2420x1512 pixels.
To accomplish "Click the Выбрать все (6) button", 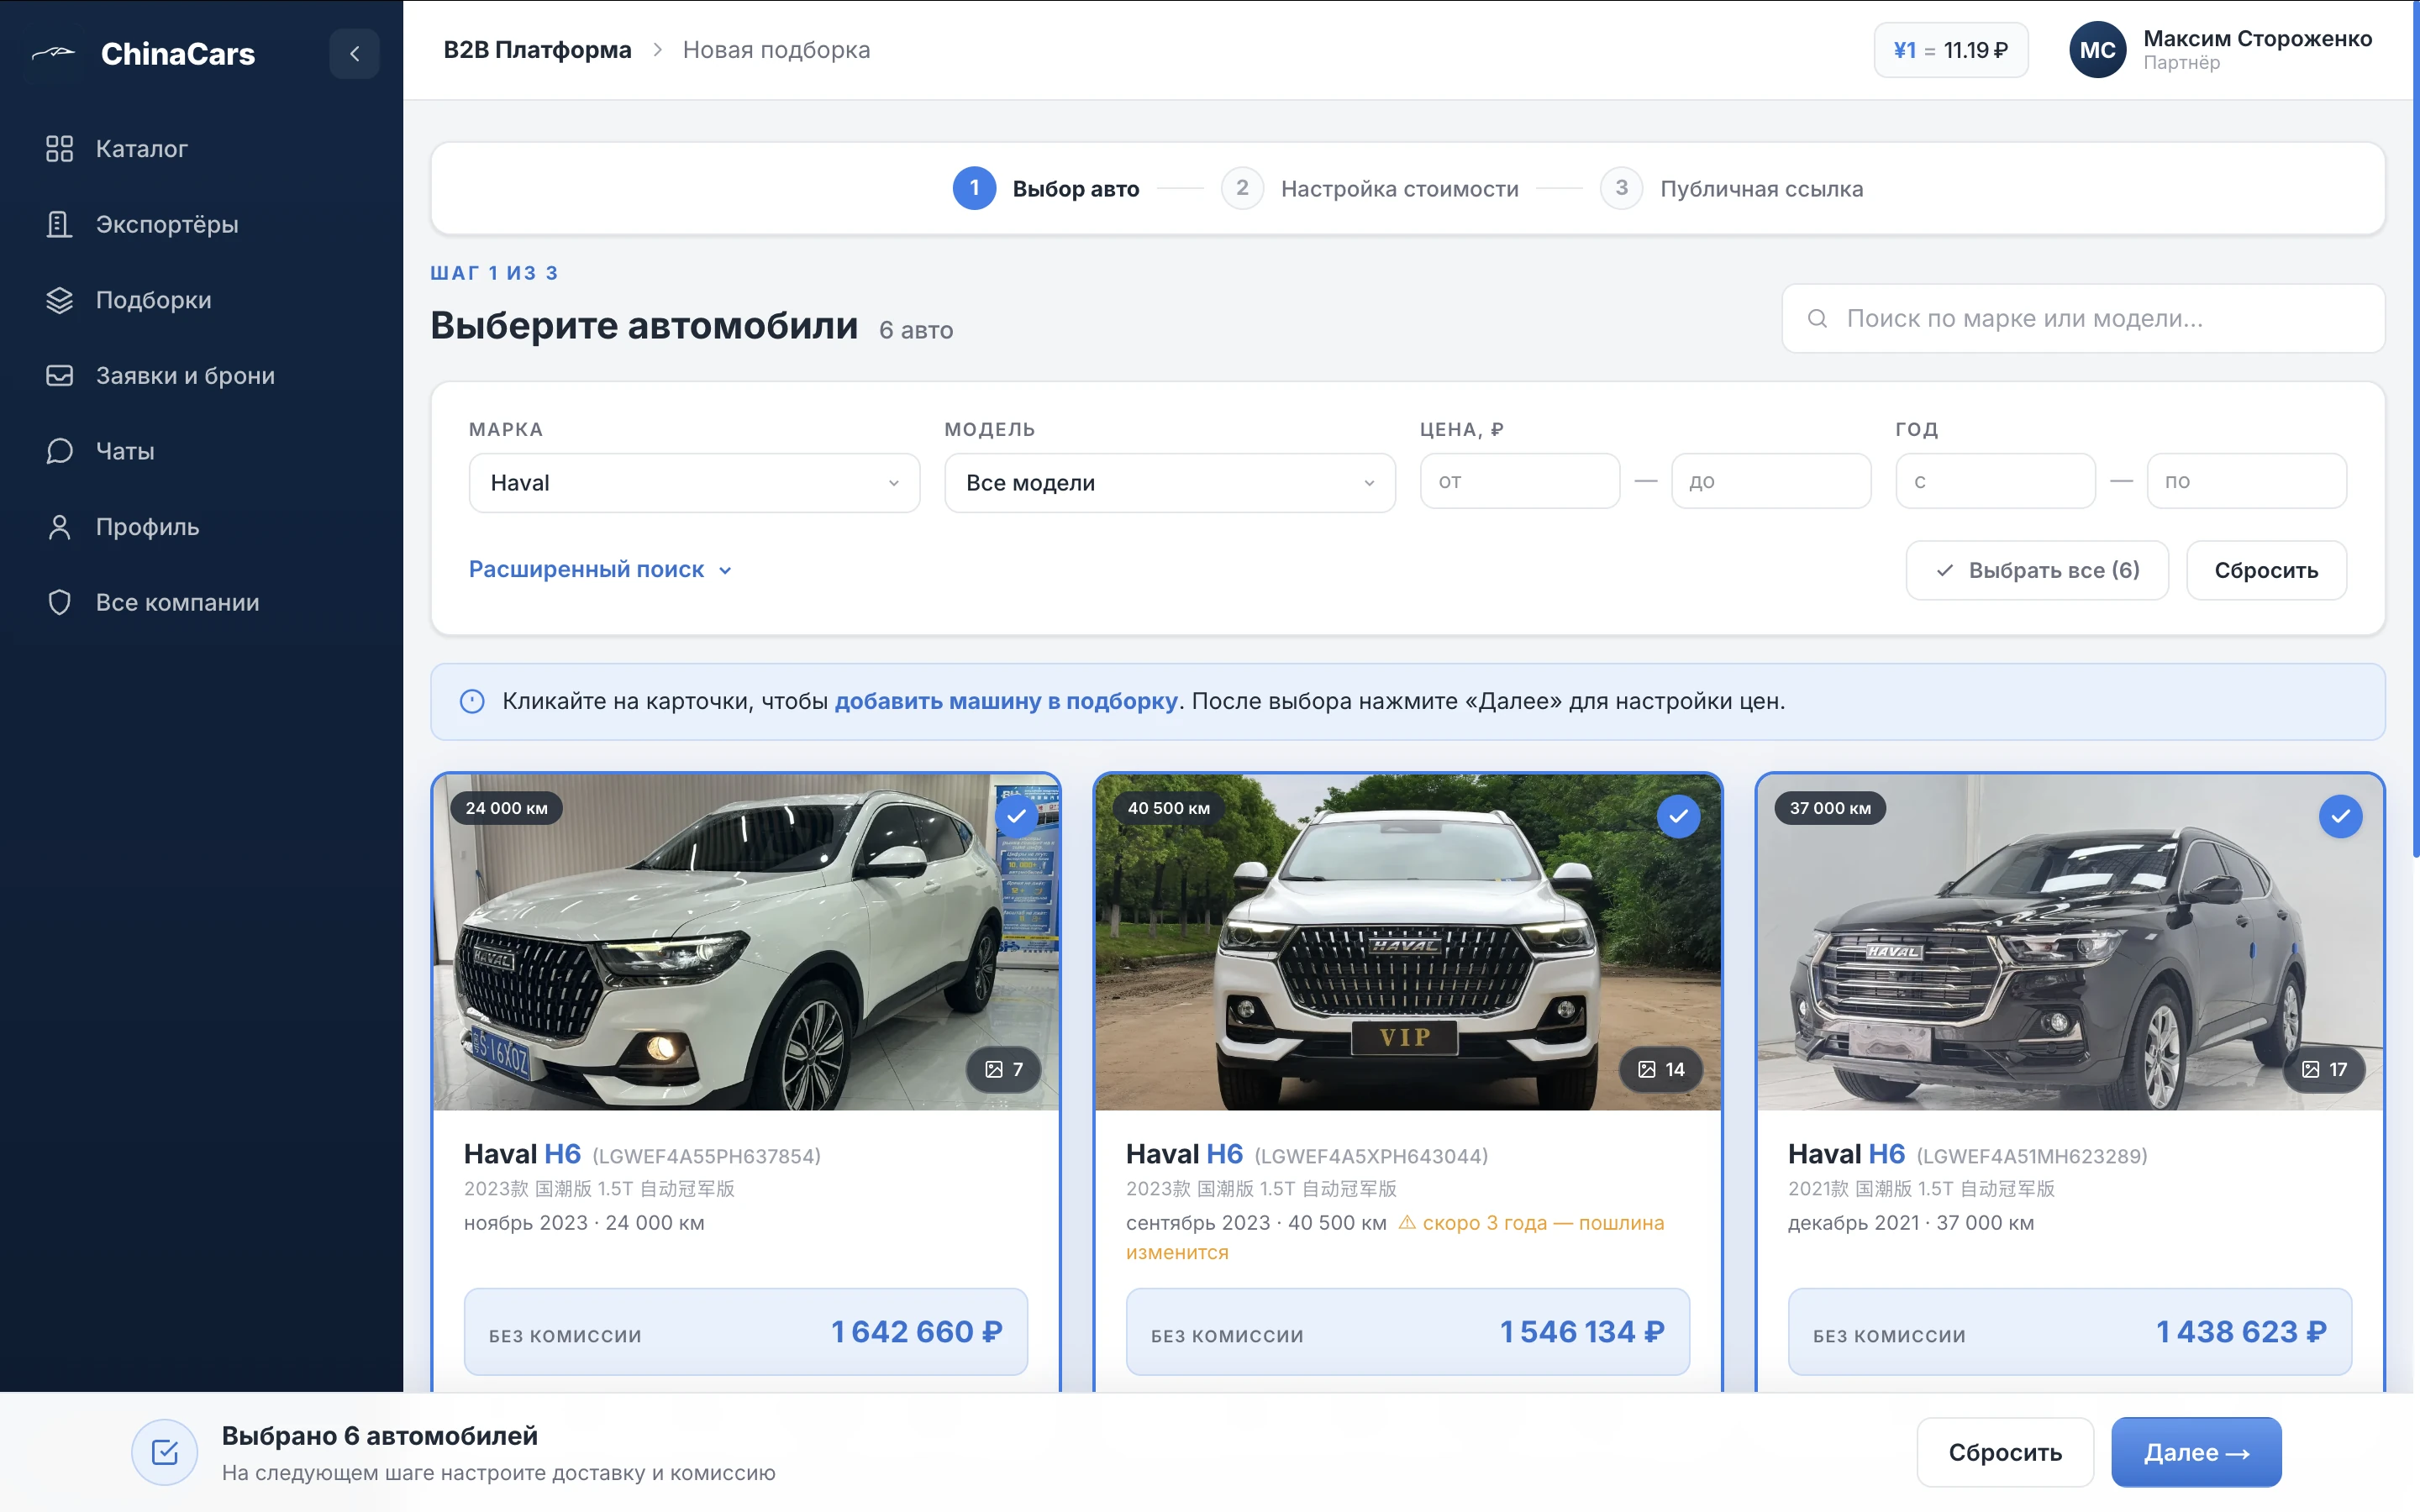I will point(2037,570).
